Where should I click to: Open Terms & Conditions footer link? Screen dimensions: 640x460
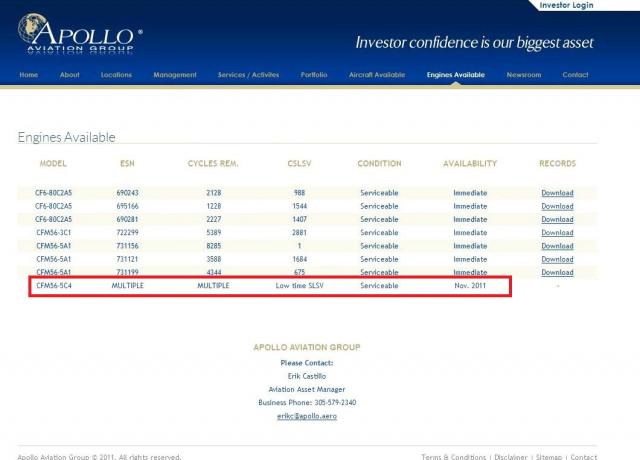pos(453,457)
